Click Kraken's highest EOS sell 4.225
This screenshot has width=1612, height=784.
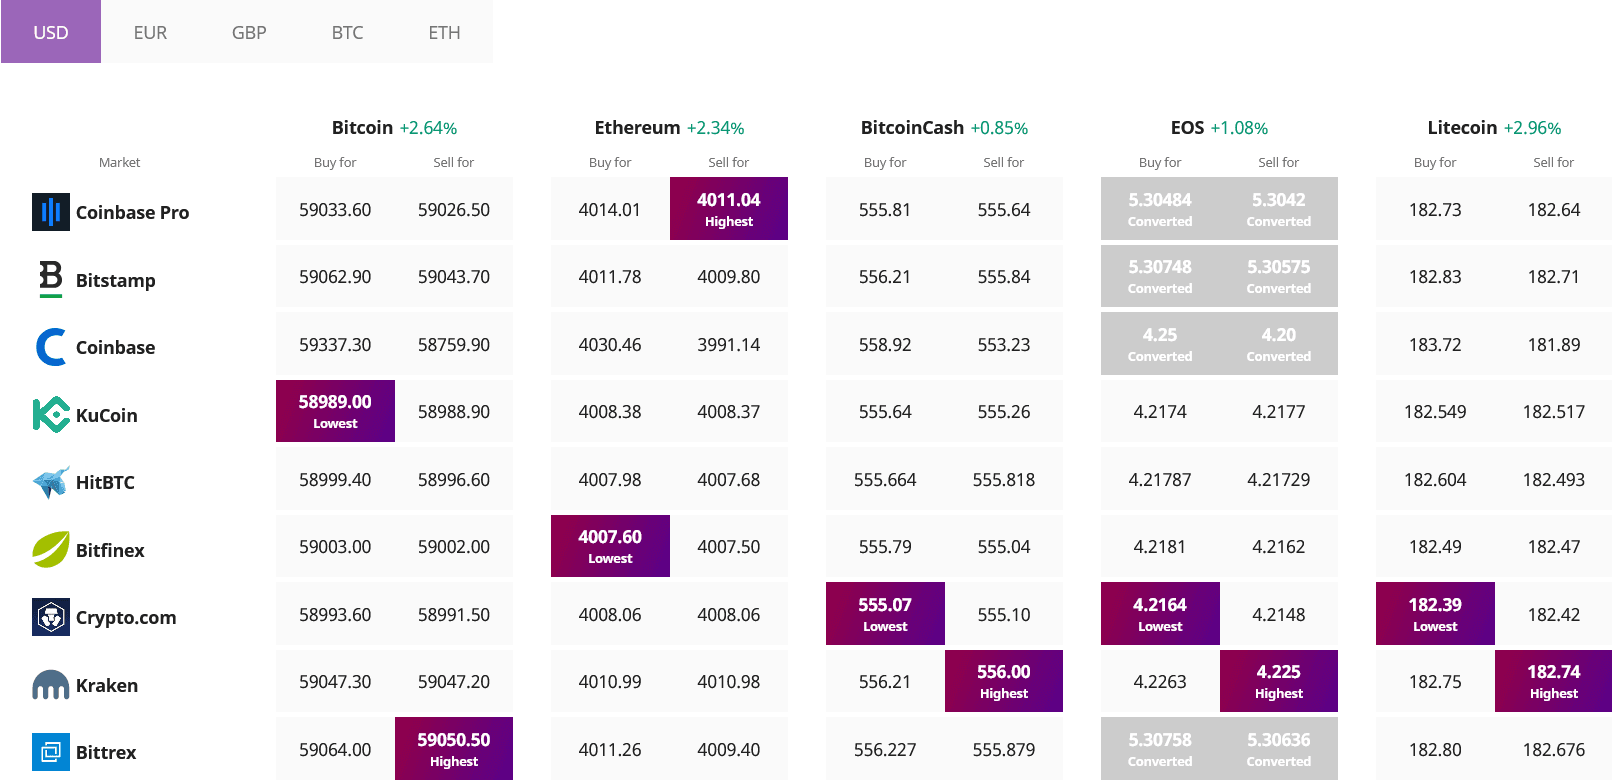click(1279, 681)
